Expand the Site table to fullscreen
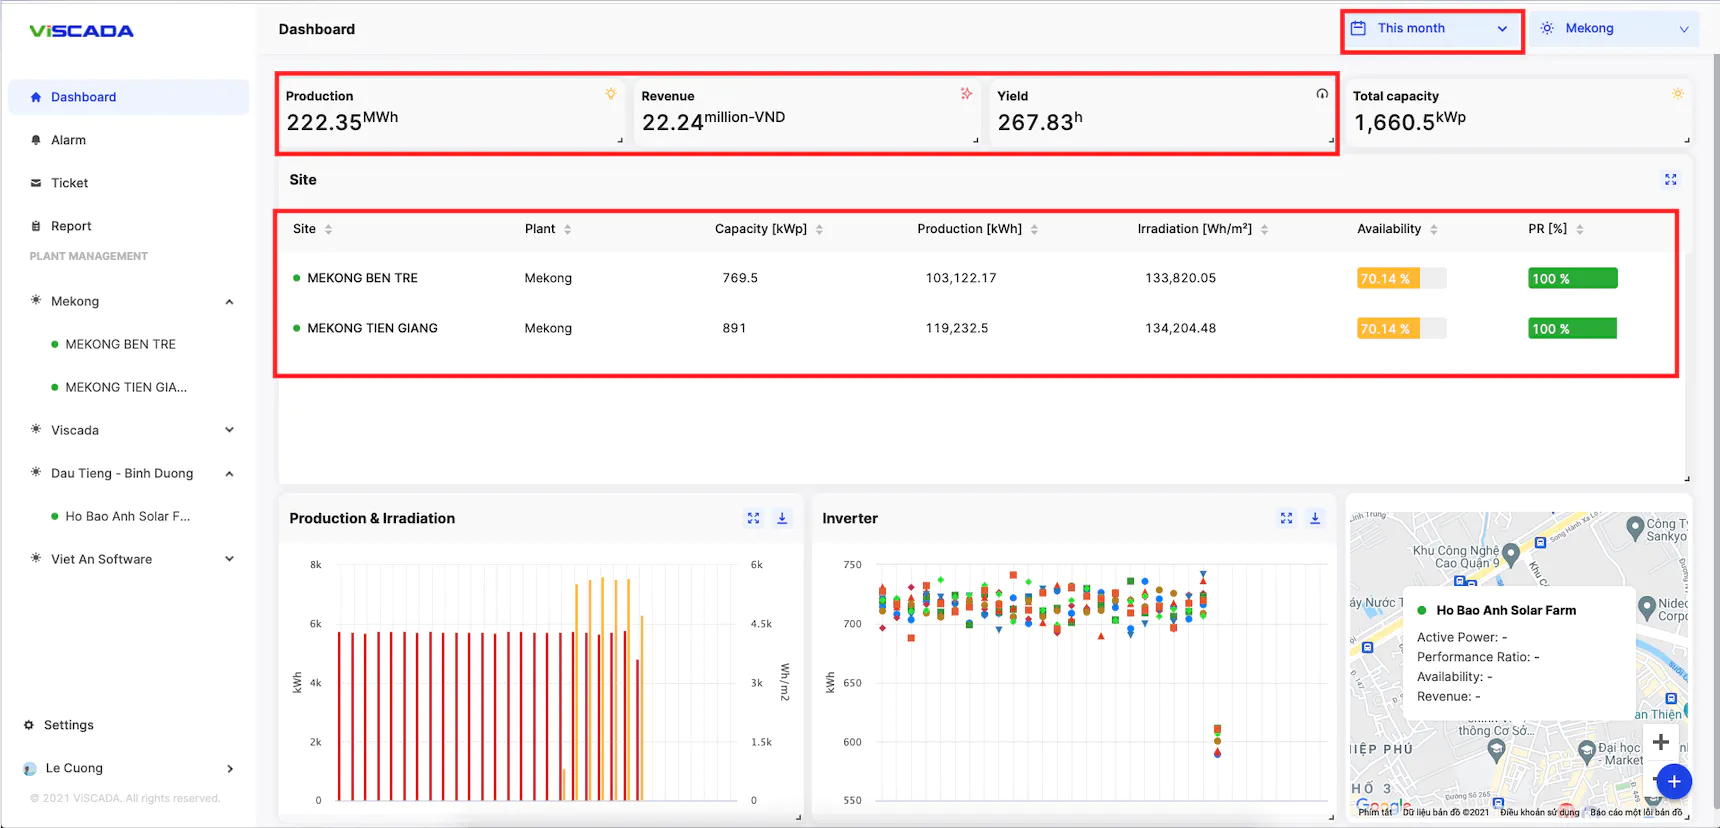The width and height of the screenshot is (1720, 828). [x=1670, y=180]
